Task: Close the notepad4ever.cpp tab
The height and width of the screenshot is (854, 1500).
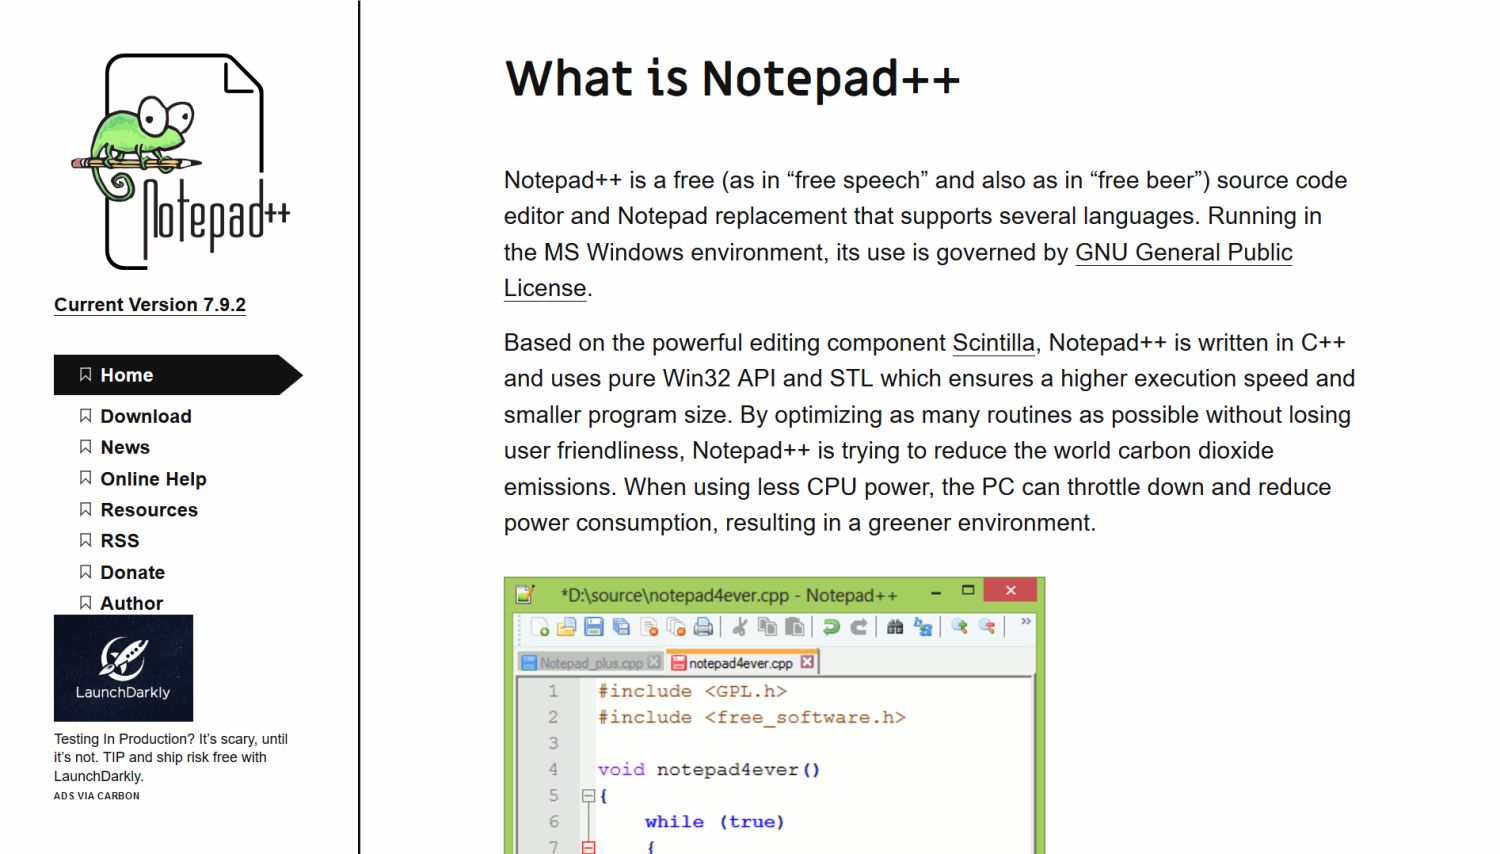Action: [x=807, y=661]
